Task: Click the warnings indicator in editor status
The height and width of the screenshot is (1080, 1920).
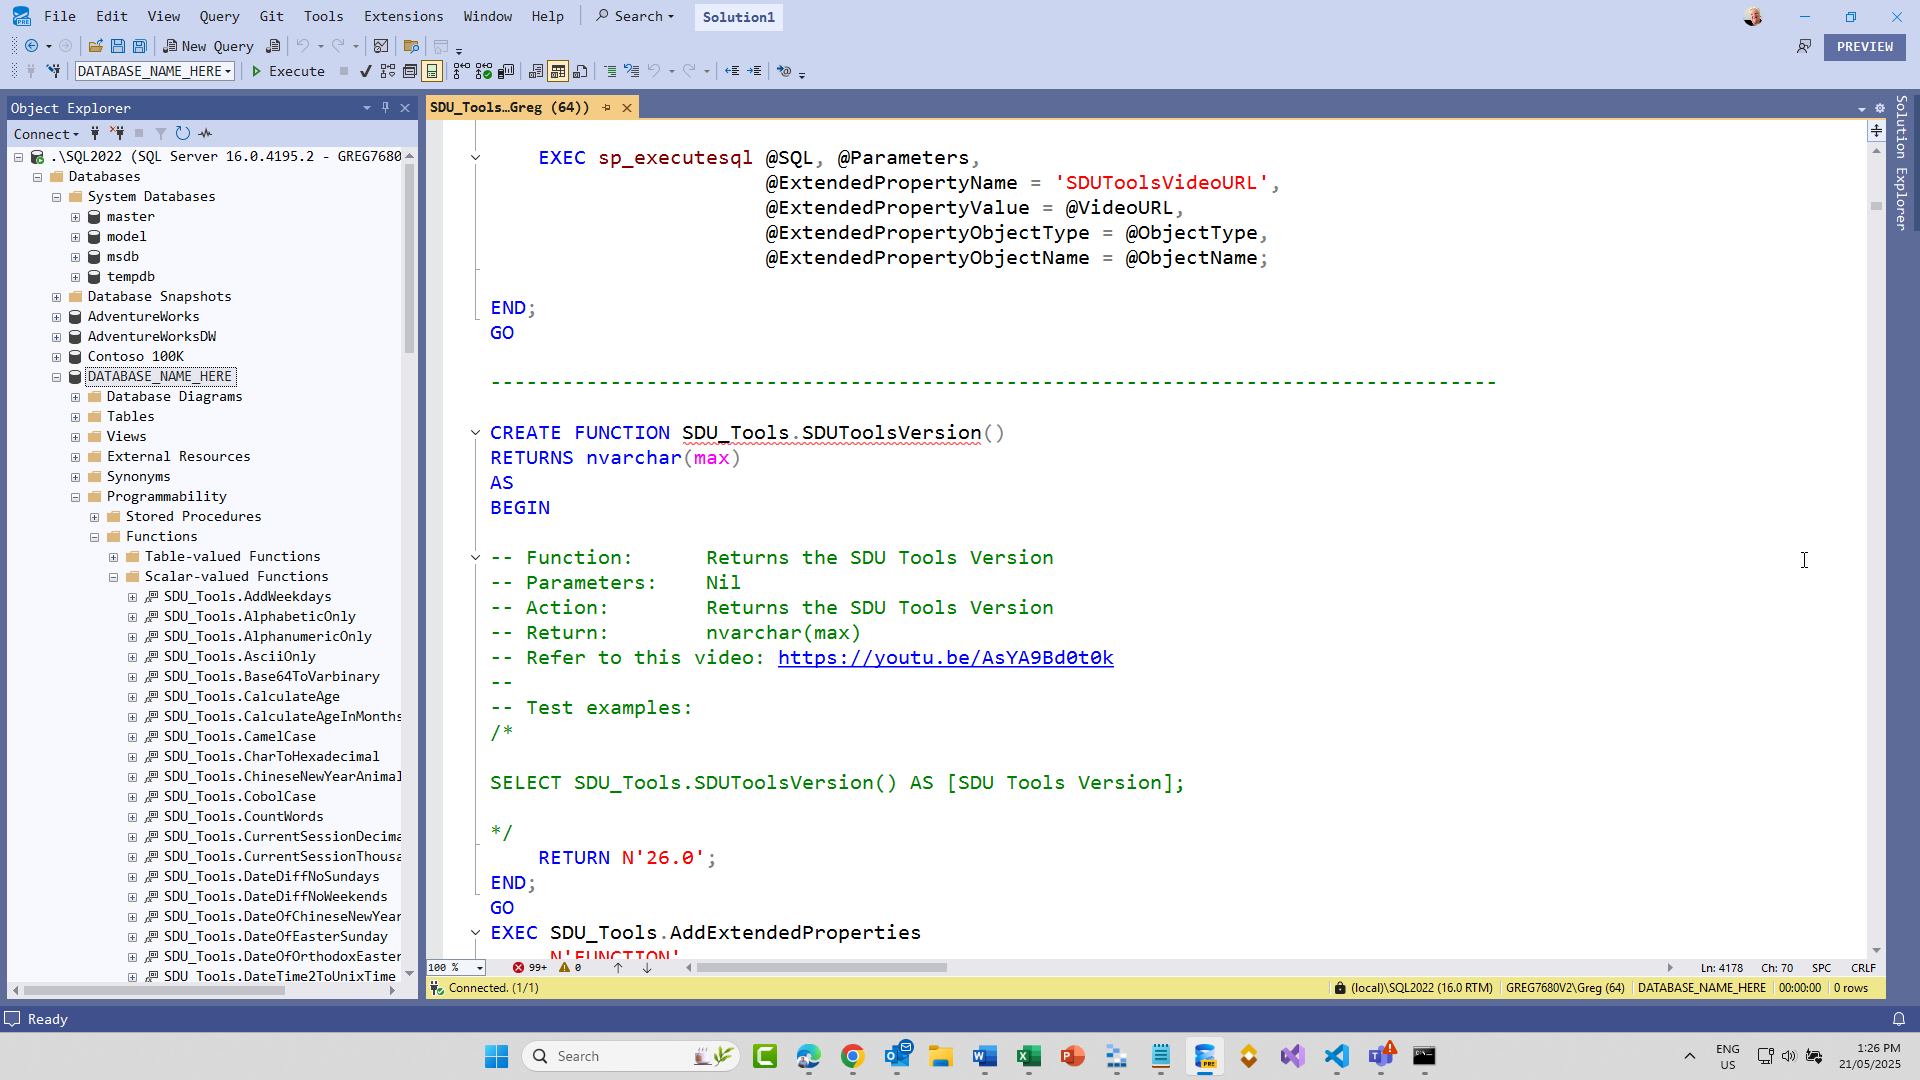Action: click(571, 967)
